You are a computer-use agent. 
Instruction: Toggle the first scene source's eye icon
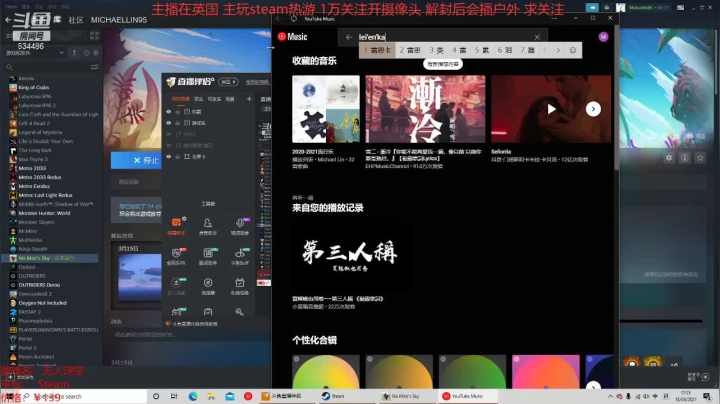point(169,112)
